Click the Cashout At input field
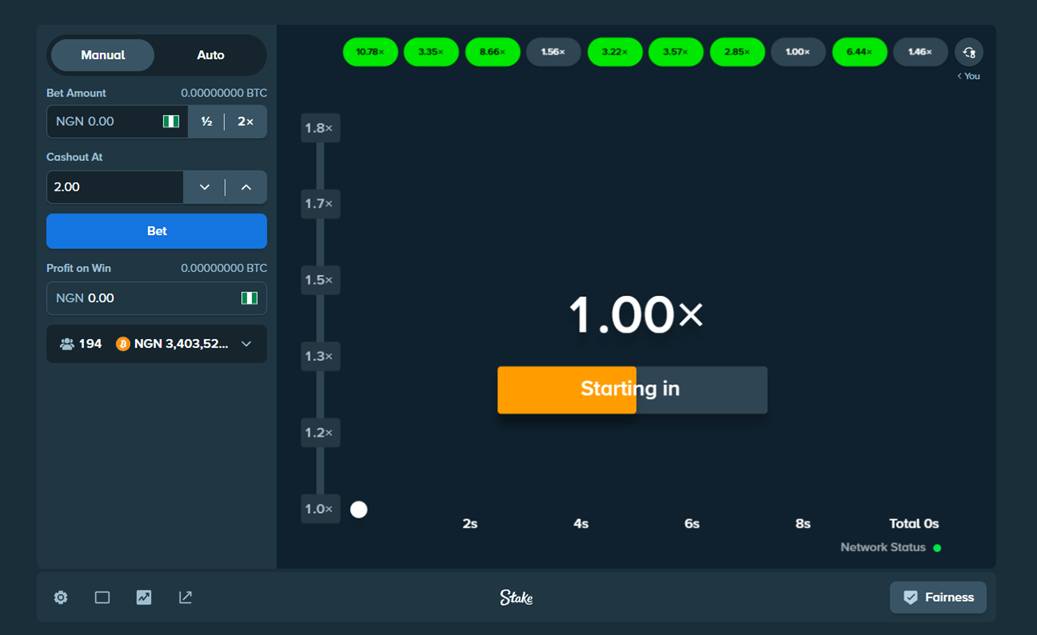This screenshot has height=635, width=1037. point(114,187)
